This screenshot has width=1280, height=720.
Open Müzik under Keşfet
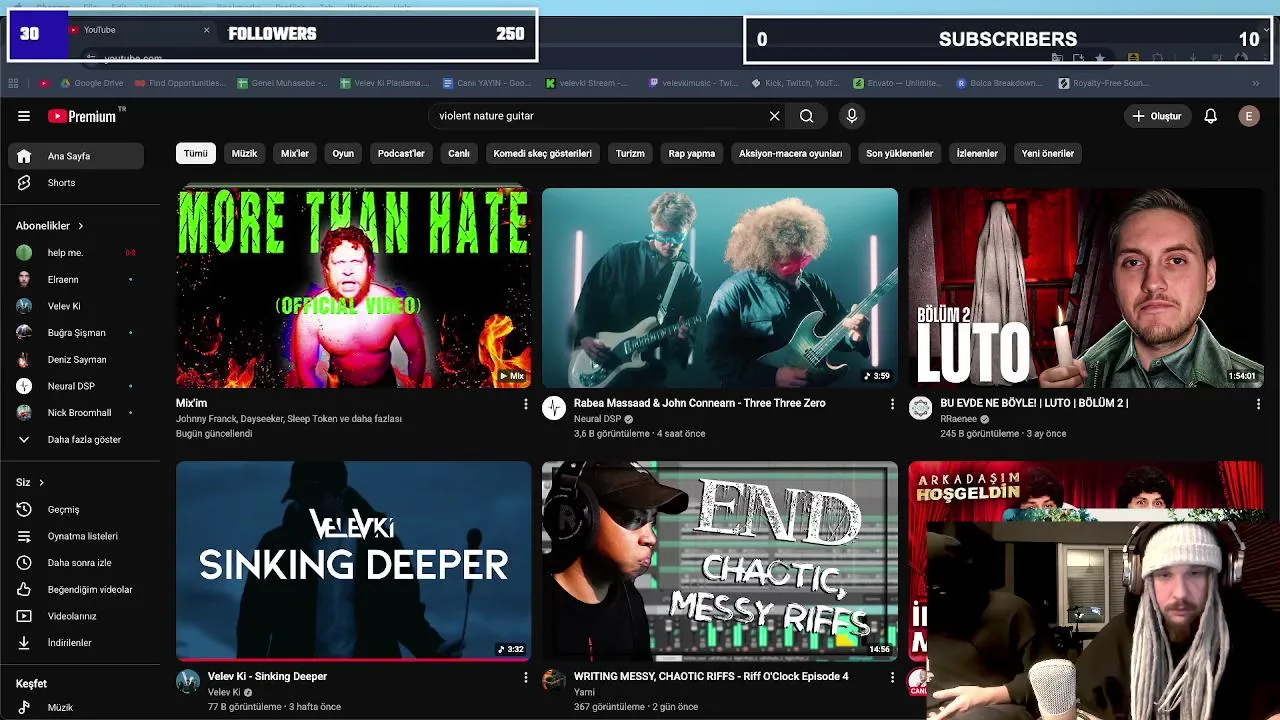click(x=76, y=707)
